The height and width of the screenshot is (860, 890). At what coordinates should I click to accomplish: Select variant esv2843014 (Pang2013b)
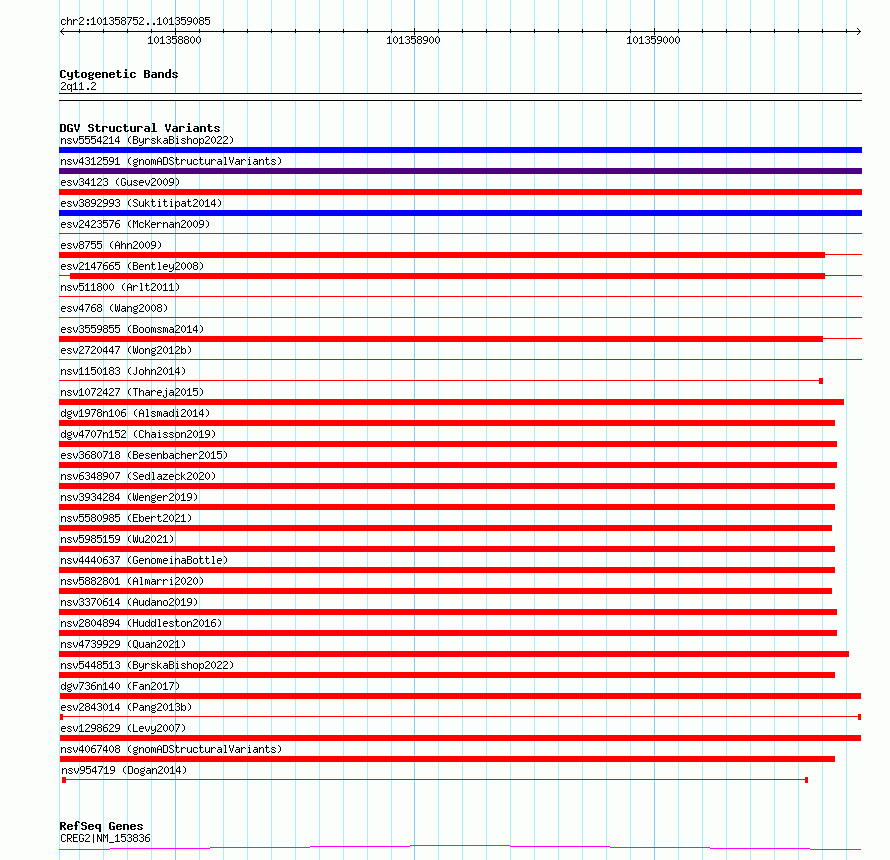(x=126, y=707)
